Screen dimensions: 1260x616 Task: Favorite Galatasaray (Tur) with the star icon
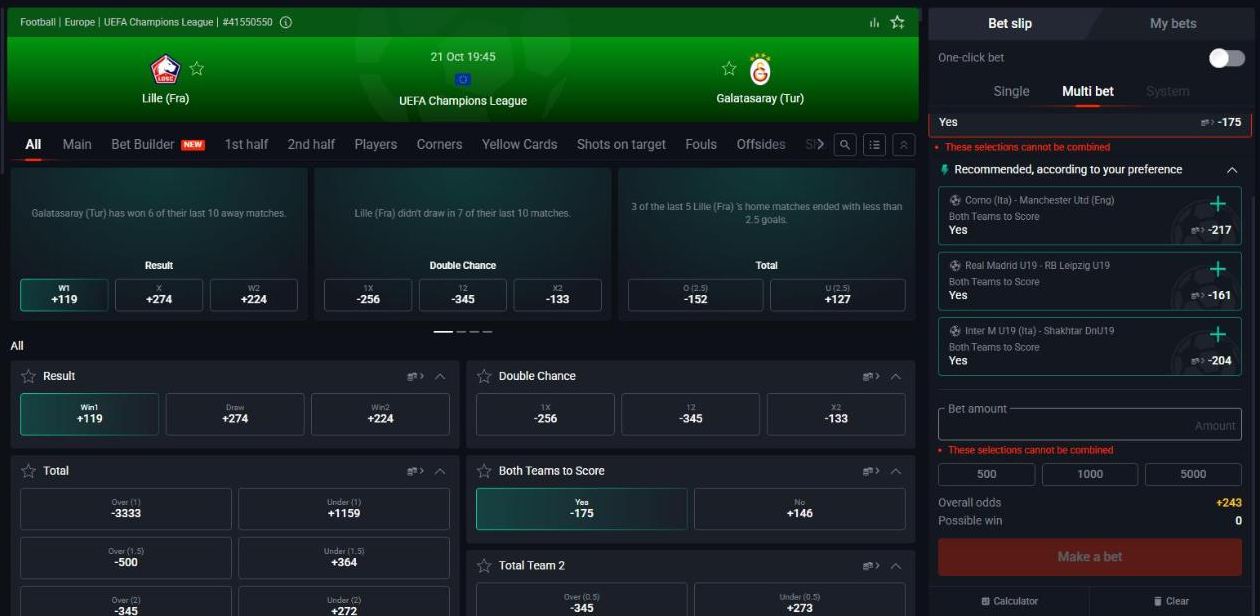tap(729, 68)
